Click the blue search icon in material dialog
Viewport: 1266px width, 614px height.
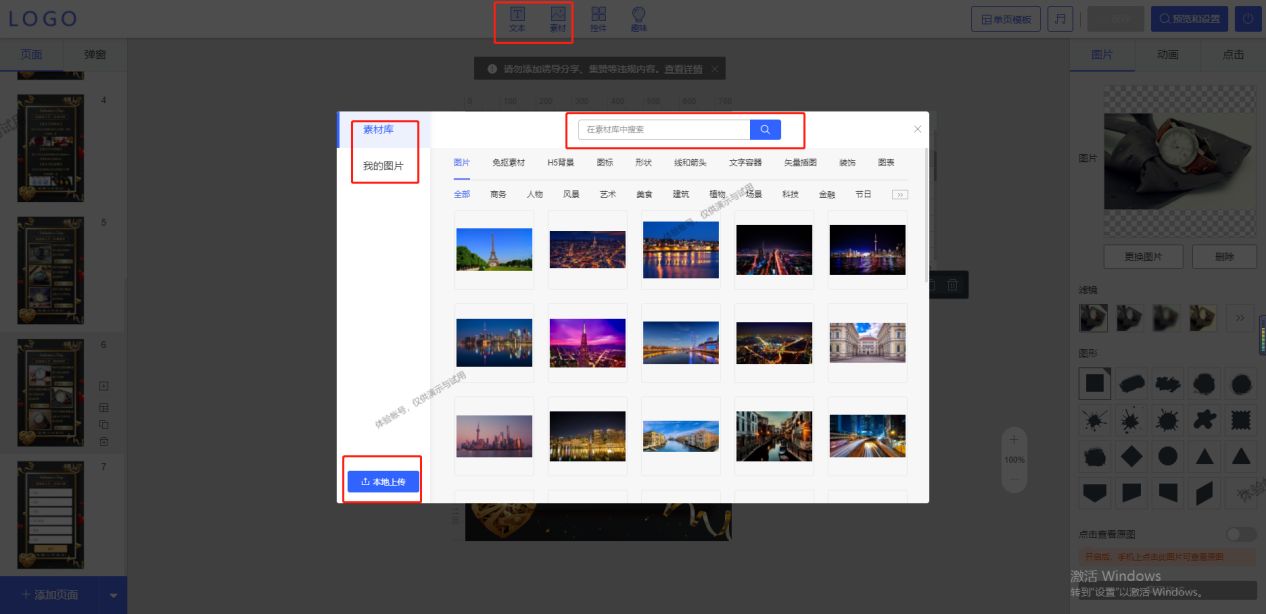(x=764, y=129)
